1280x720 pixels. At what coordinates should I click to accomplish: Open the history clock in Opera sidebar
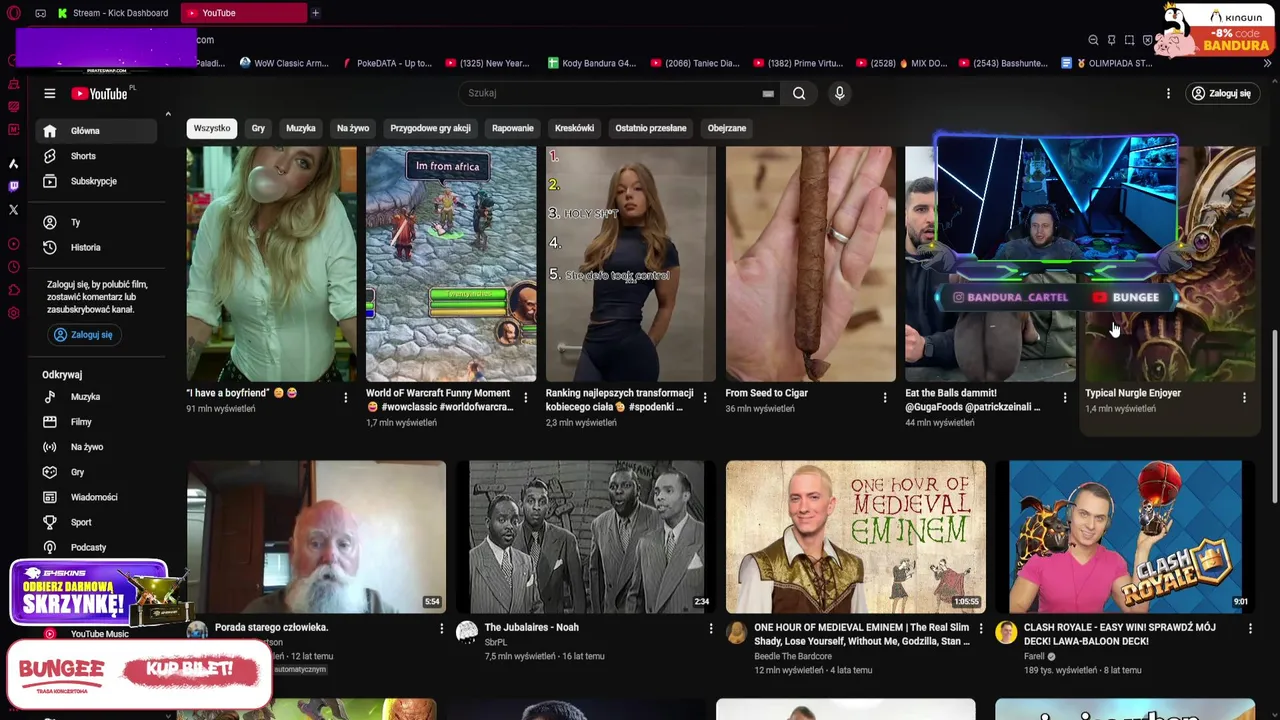click(x=13, y=267)
